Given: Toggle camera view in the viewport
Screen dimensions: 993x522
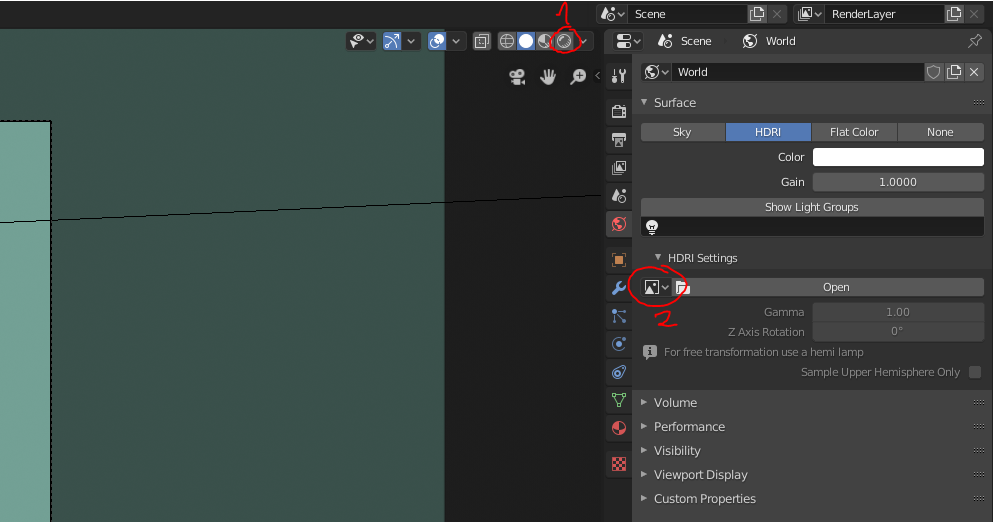Looking at the screenshot, I should click(x=517, y=77).
